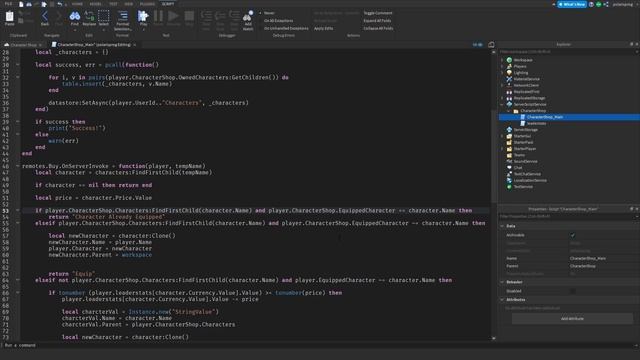Collapse the CharacterShop folder node
Screen dimensions: 640x360
(x=509, y=111)
